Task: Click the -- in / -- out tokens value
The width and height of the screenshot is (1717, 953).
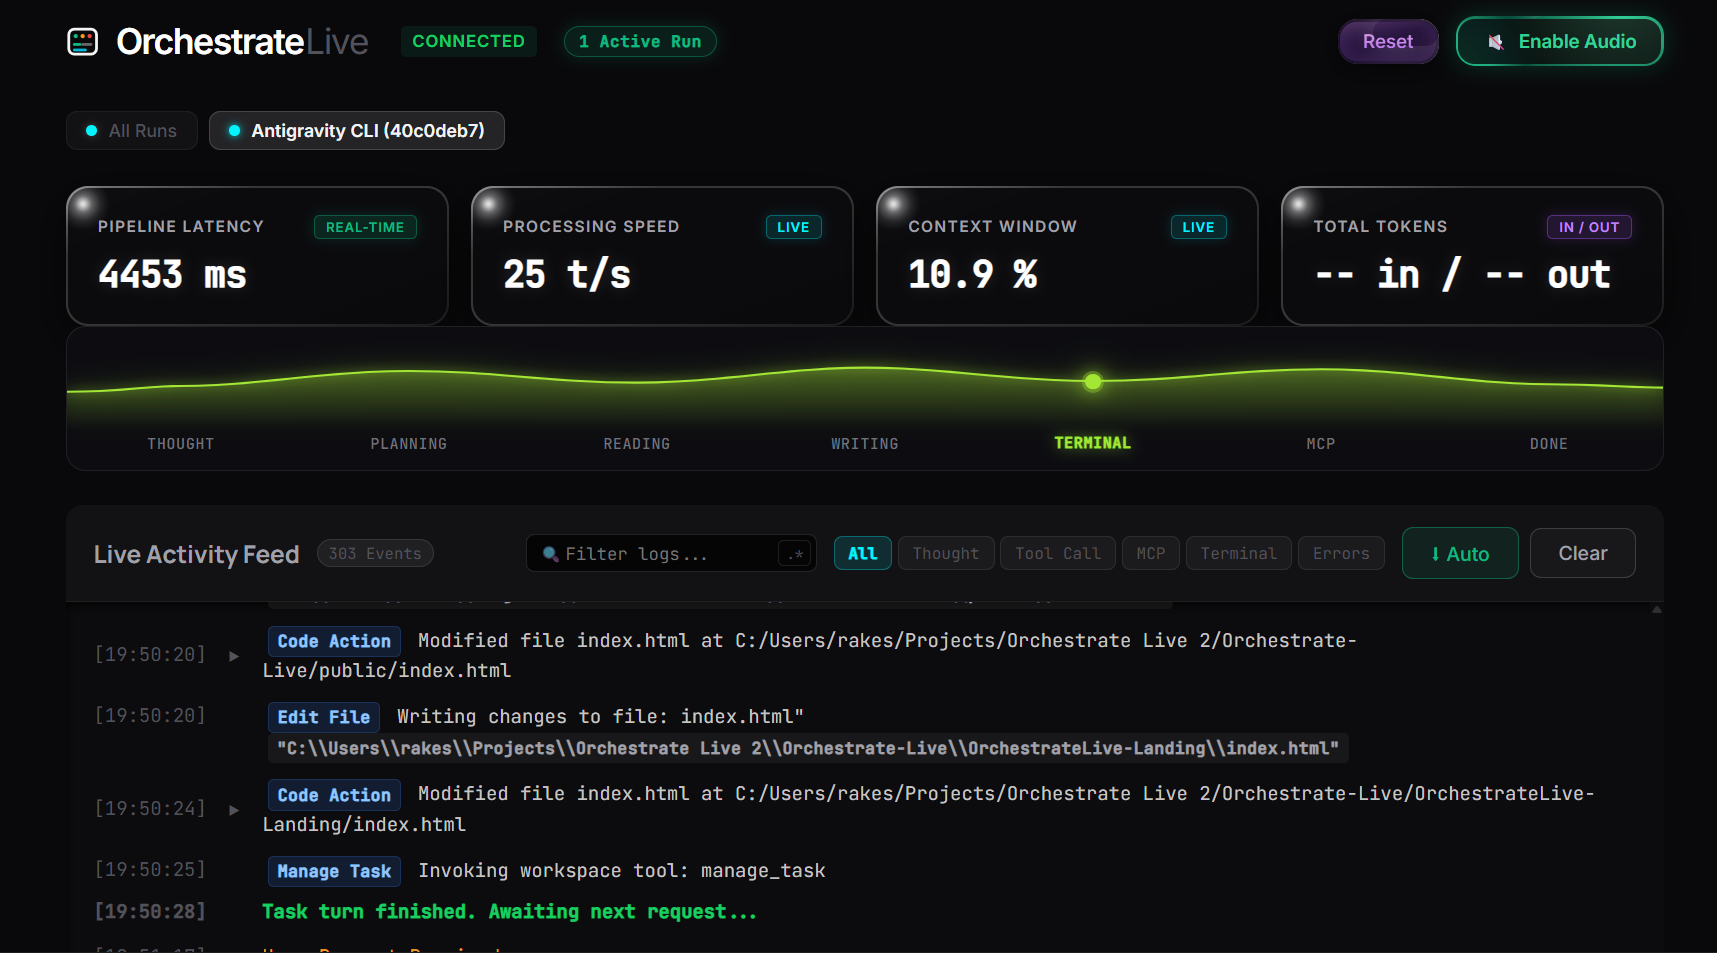Action: tap(1462, 274)
